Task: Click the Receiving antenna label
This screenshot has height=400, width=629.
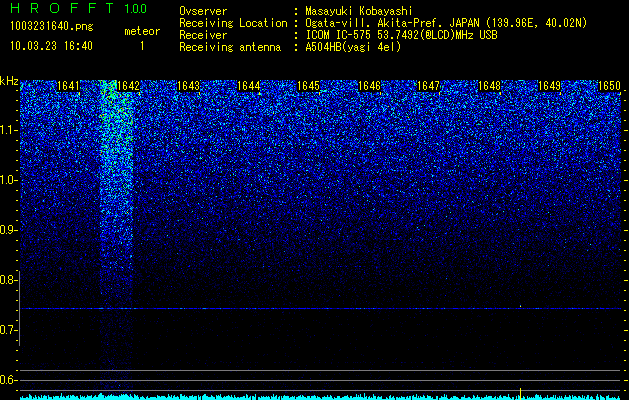Action: tap(230, 47)
